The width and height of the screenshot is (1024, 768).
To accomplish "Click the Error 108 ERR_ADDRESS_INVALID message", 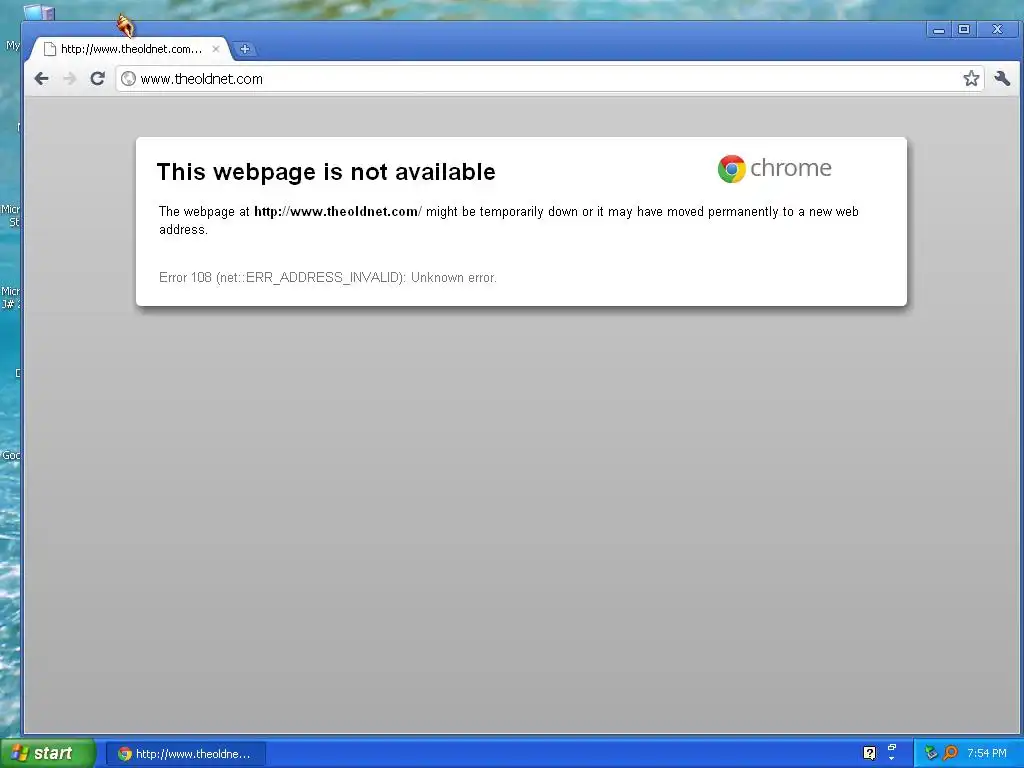I will [x=328, y=278].
